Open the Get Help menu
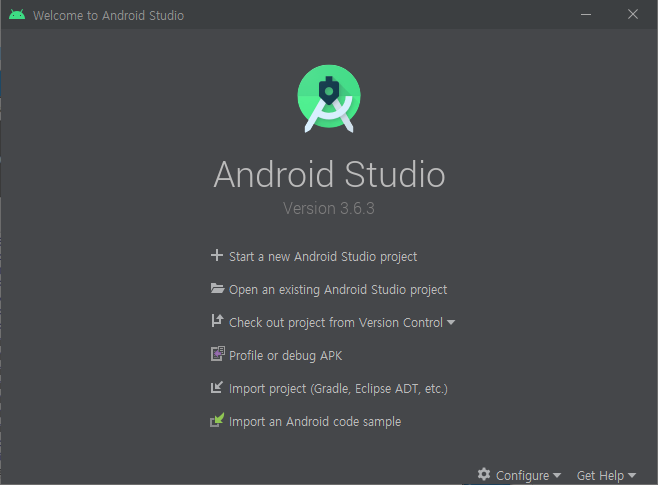 600,475
